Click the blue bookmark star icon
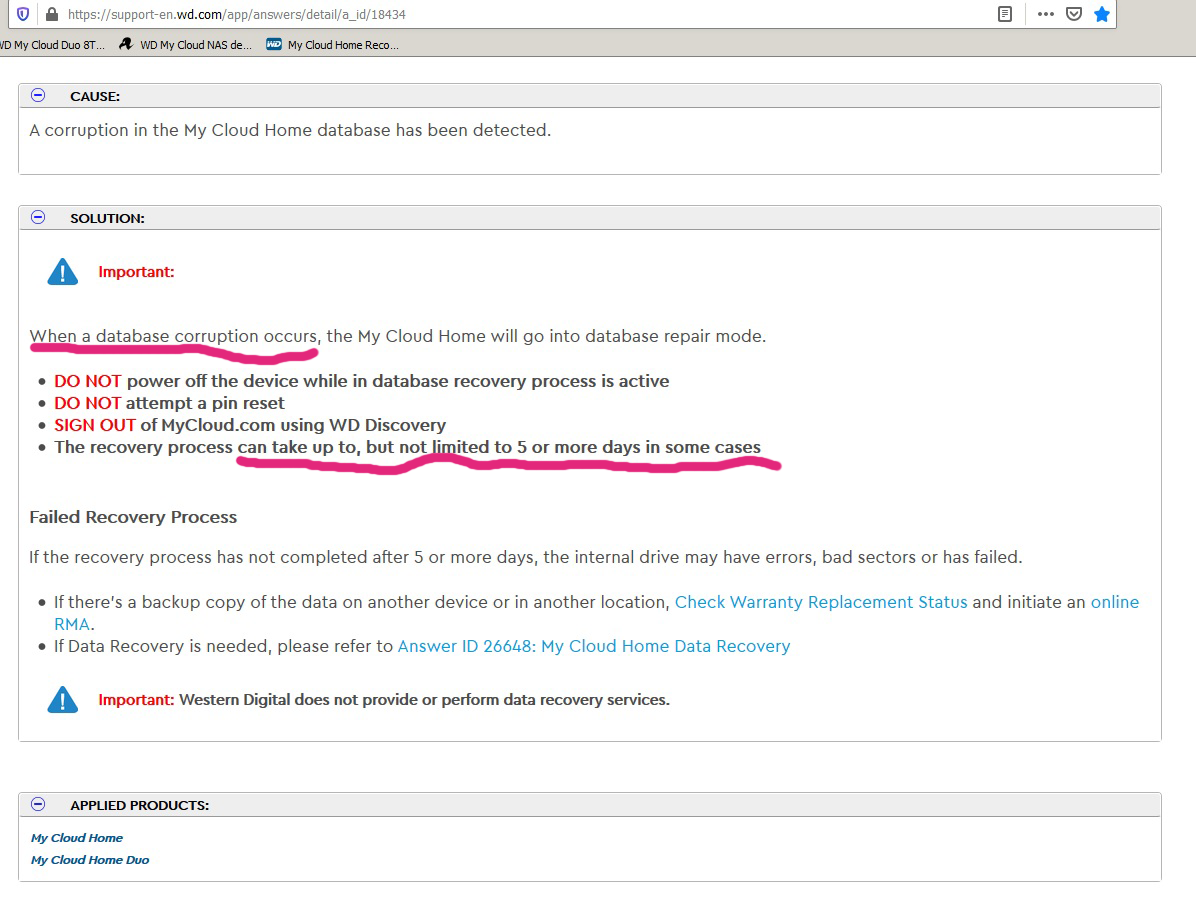The height and width of the screenshot is (899, 1196). tap(1101, 14)
